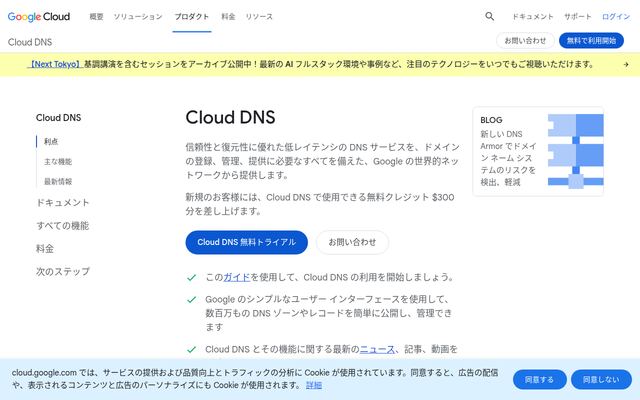Jump to the 最新情報 section in the sidebar
Viewport: 640px width, 400px height.
click(x=58, y=182)
